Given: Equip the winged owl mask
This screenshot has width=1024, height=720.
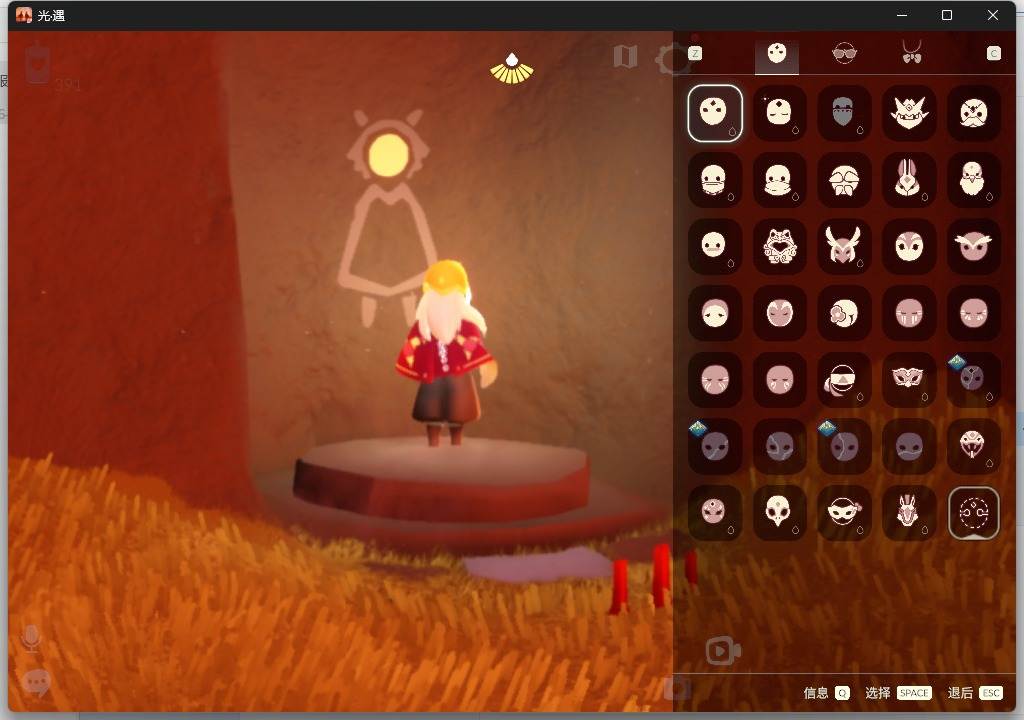Looking at the screenshot, I should pos(973,246).
